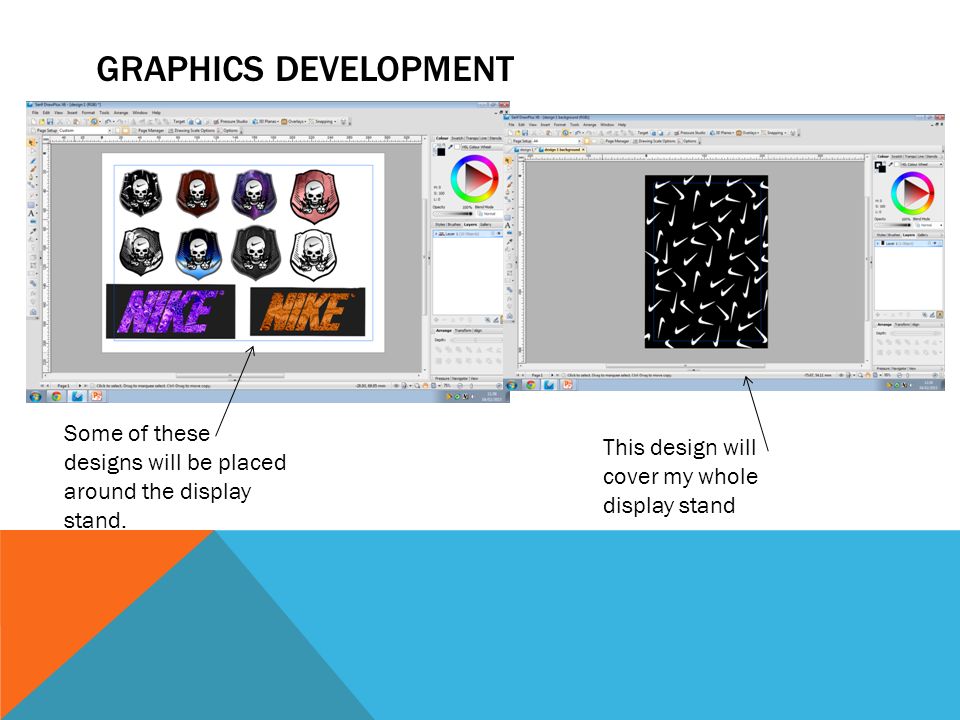960x720 pixels.
Task: Click Options button in left DrawPlus context bar
Action: point(230,130)
